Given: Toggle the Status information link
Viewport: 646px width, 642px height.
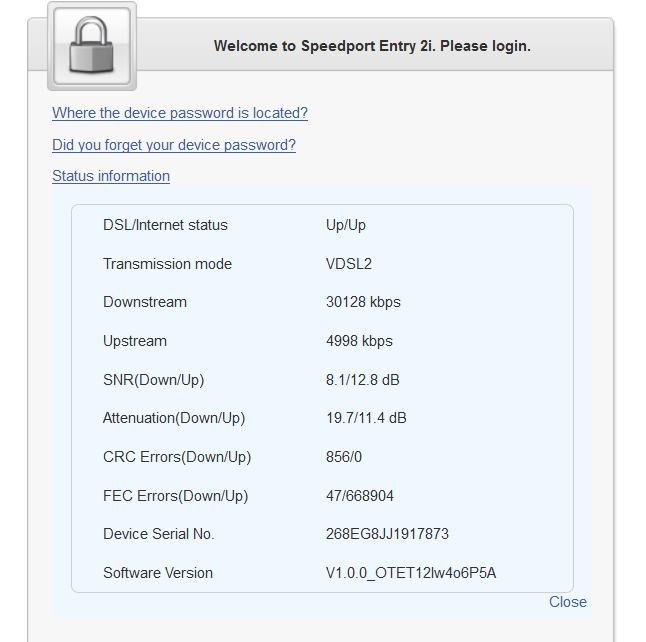Looking at the screenshot, I should coord(111,176).
